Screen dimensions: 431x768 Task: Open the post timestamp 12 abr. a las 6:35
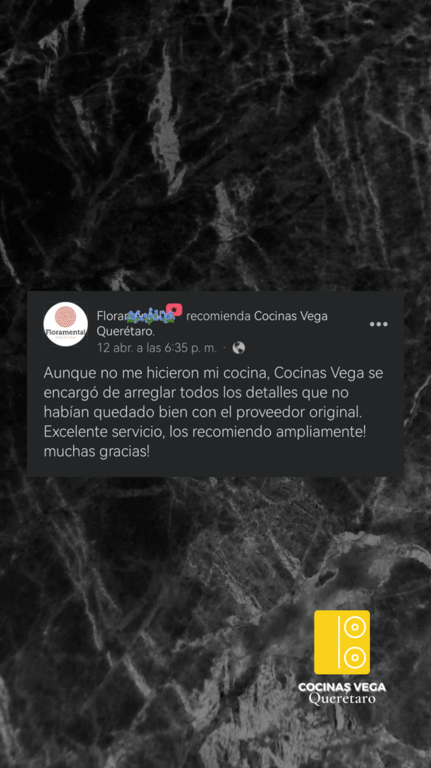coord(157,348)
